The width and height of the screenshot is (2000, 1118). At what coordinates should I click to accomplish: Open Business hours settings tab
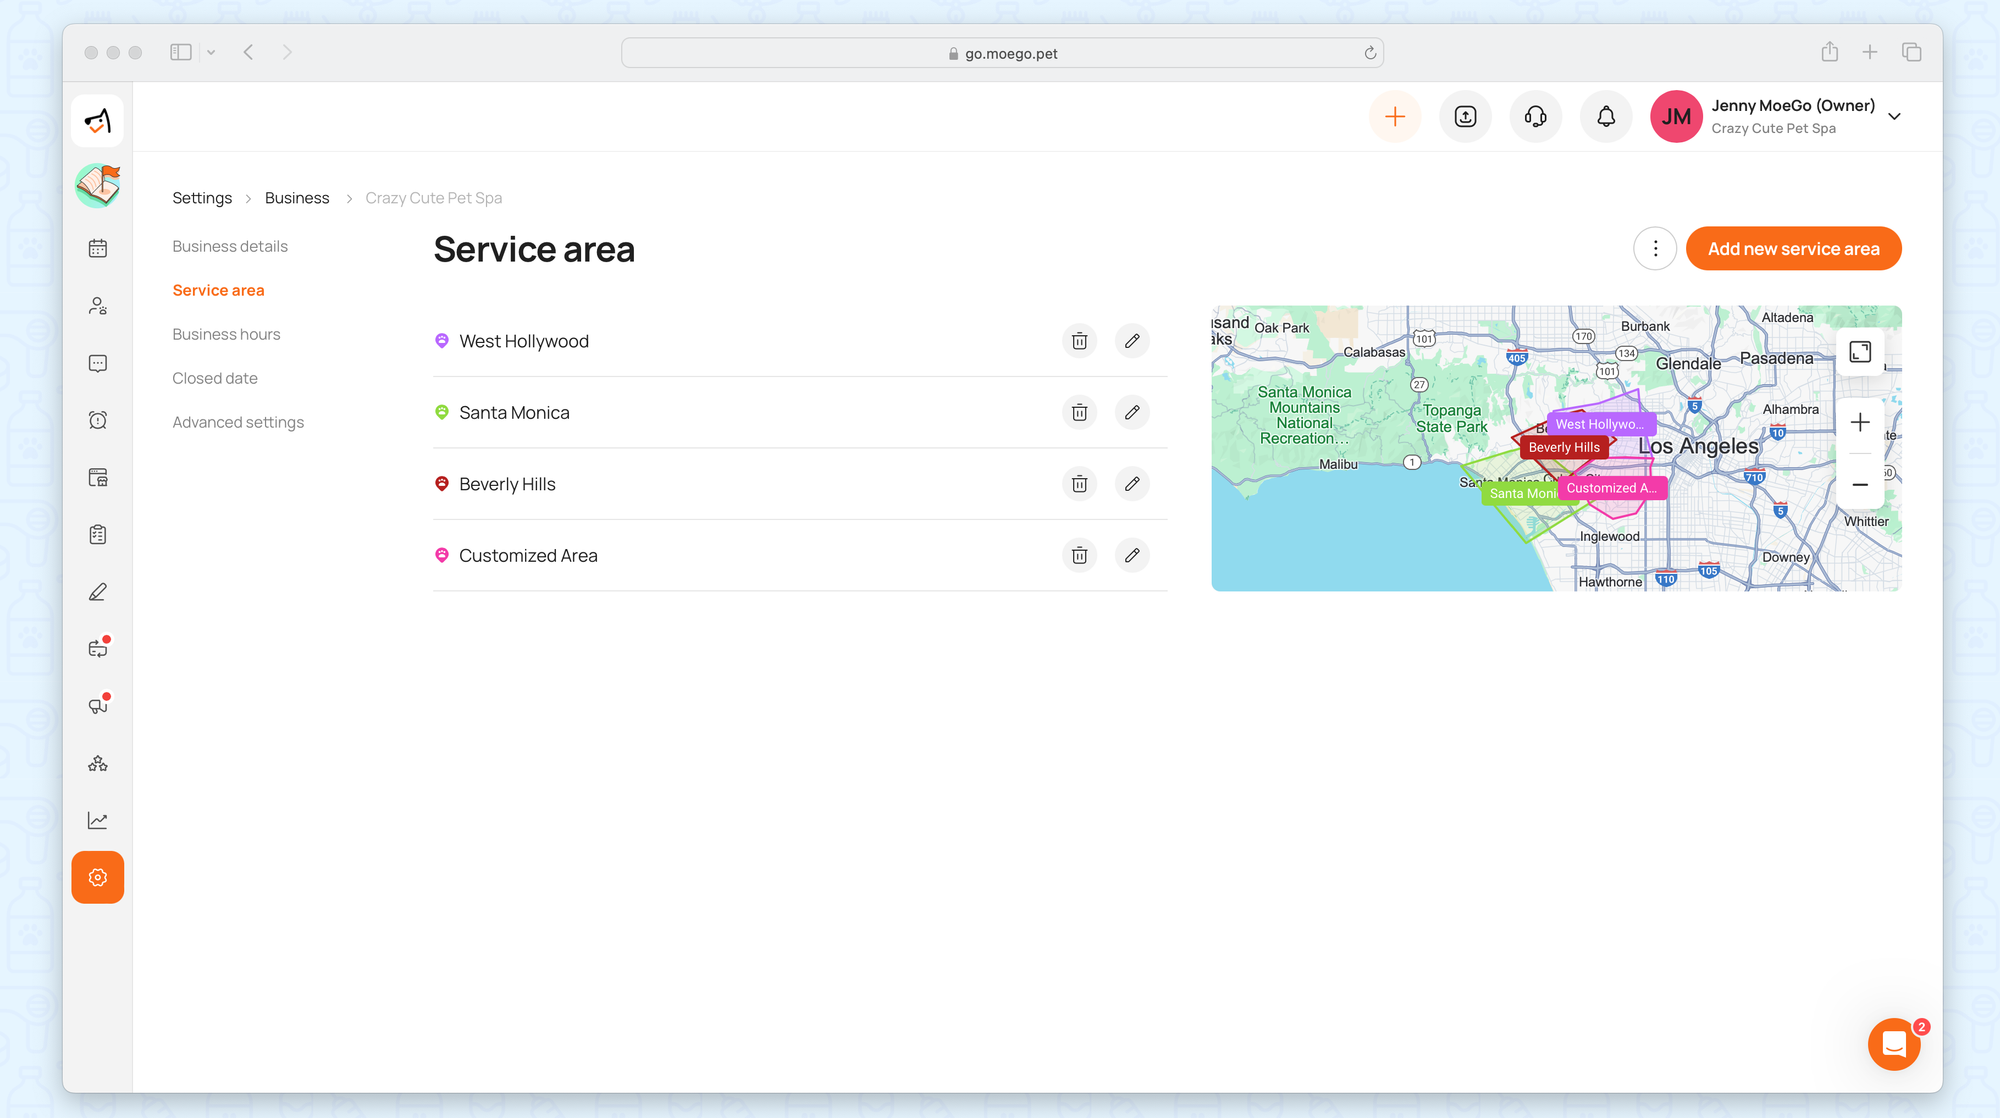pos(226,334)
